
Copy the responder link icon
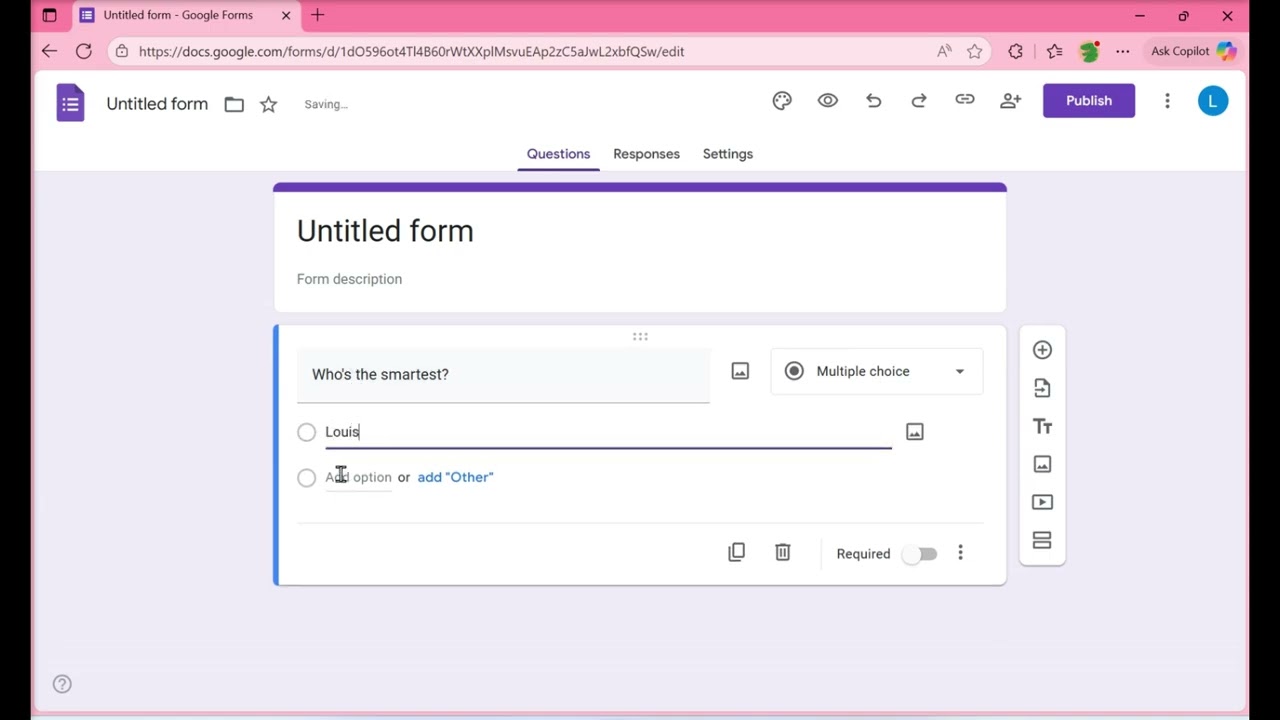(x=965, y=100)
